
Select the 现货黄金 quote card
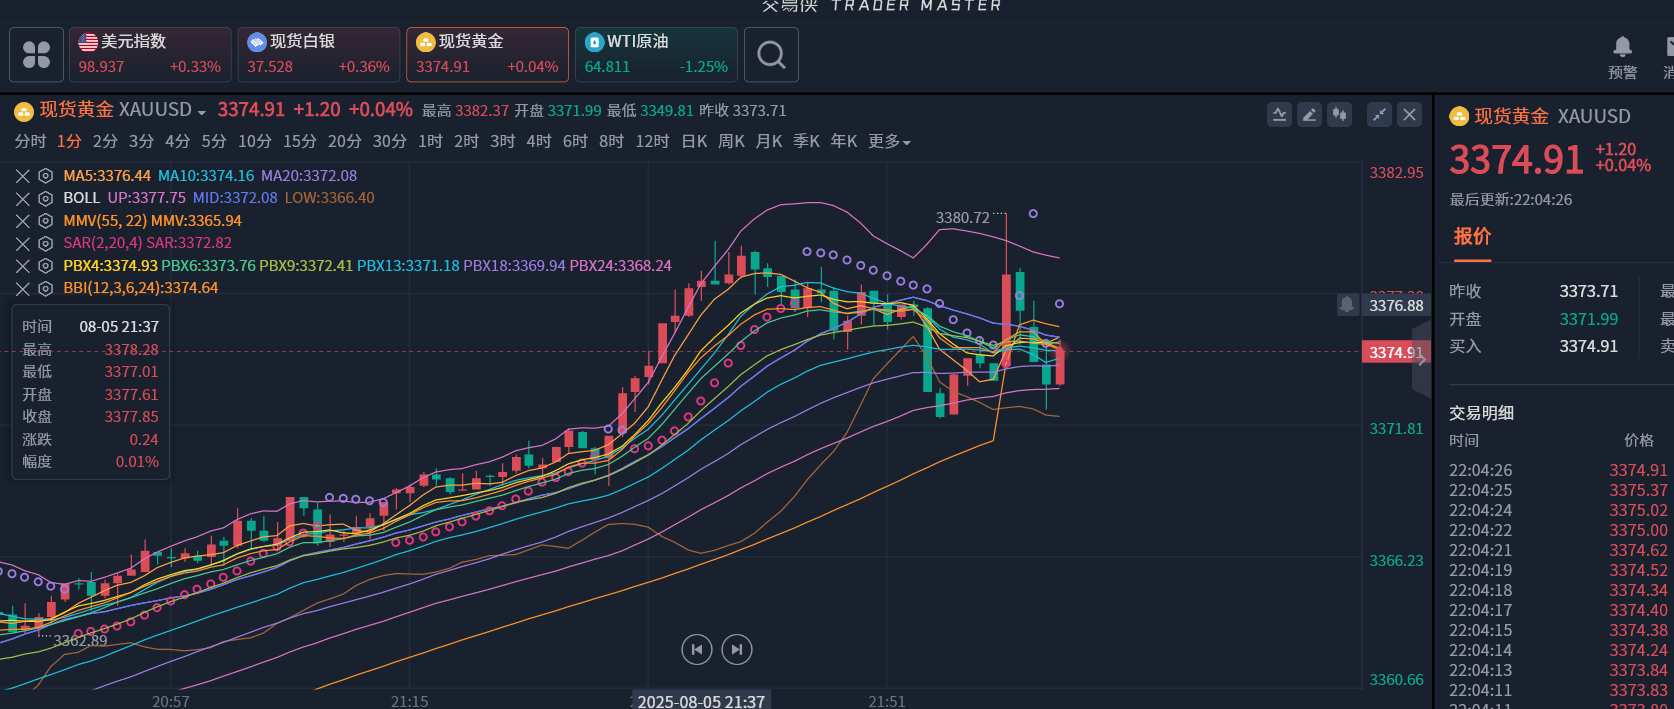[x=488, y=54]
